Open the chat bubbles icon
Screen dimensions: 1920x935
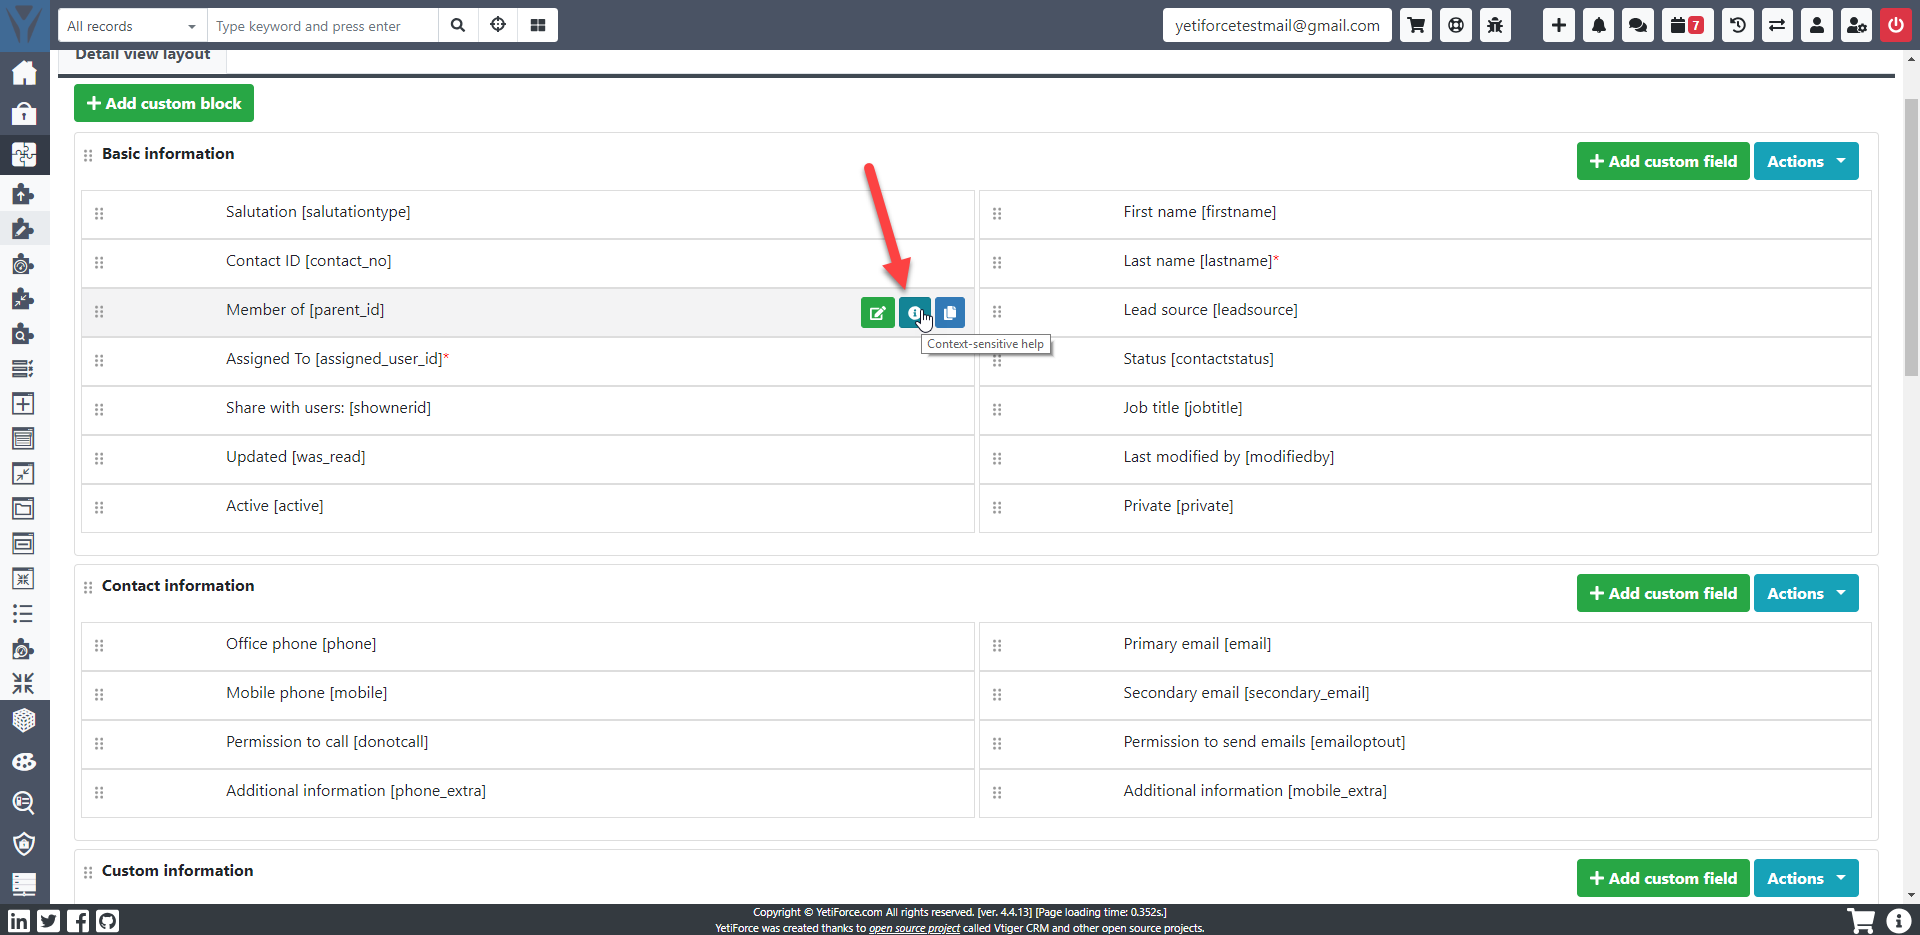[1638, 25]
